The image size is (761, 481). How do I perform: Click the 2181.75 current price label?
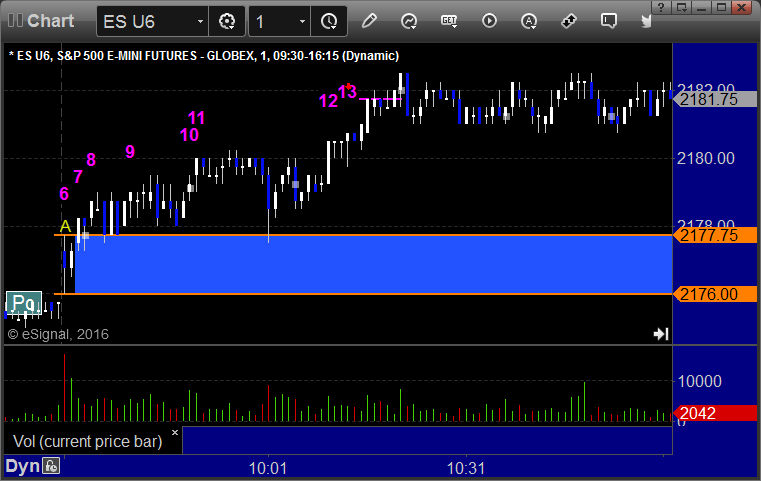pyautogui.click(x=715, y=99)
